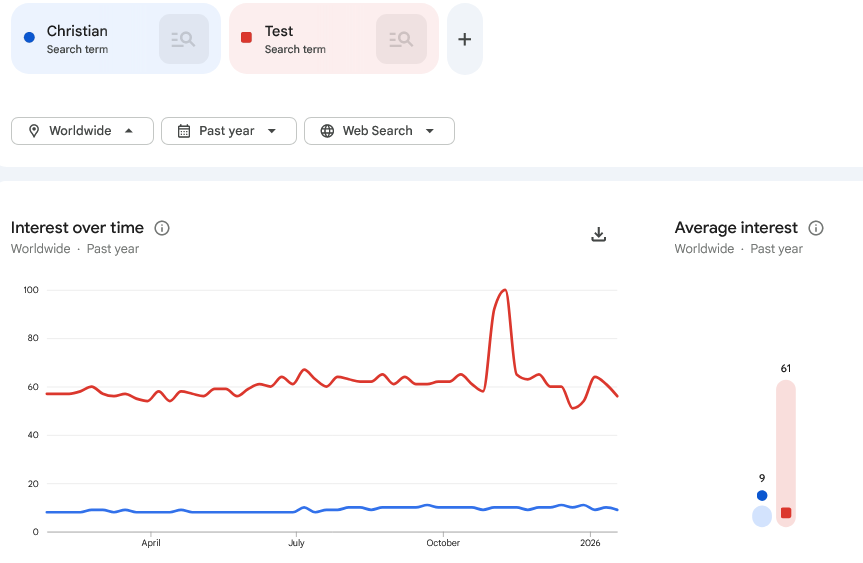Click the October label on time axis

(x=443, y=543)
